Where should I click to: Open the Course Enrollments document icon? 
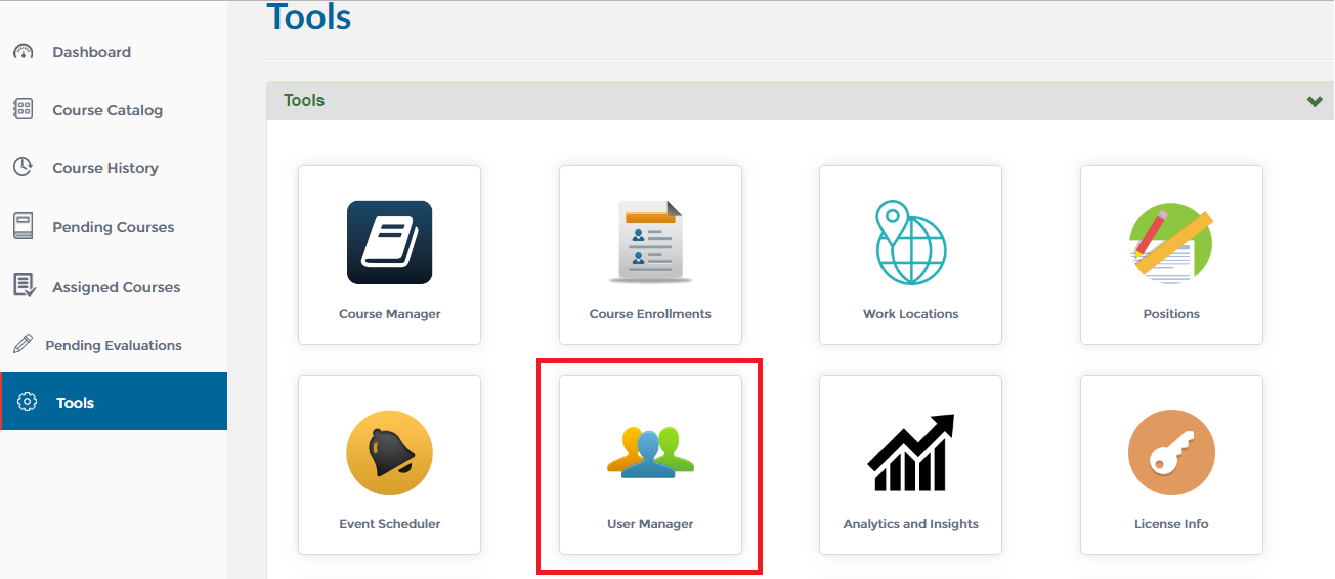(650, 242)
